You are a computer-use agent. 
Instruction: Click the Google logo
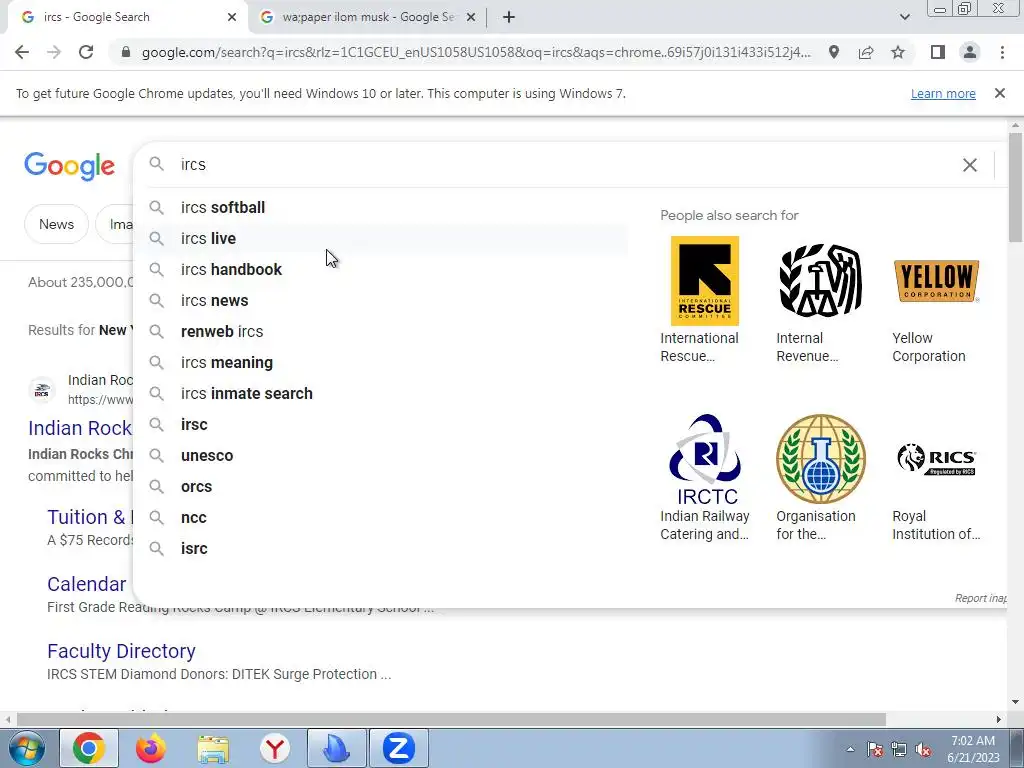(69, 166)
